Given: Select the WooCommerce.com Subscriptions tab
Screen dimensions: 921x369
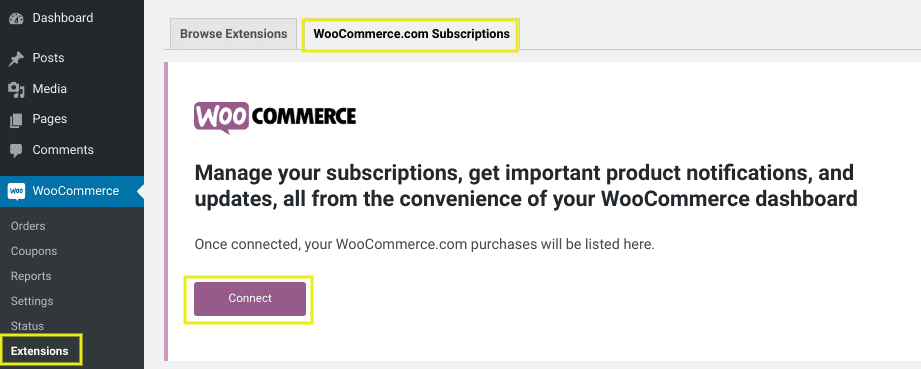Looking at the screenshot, I should pos(411,34).
